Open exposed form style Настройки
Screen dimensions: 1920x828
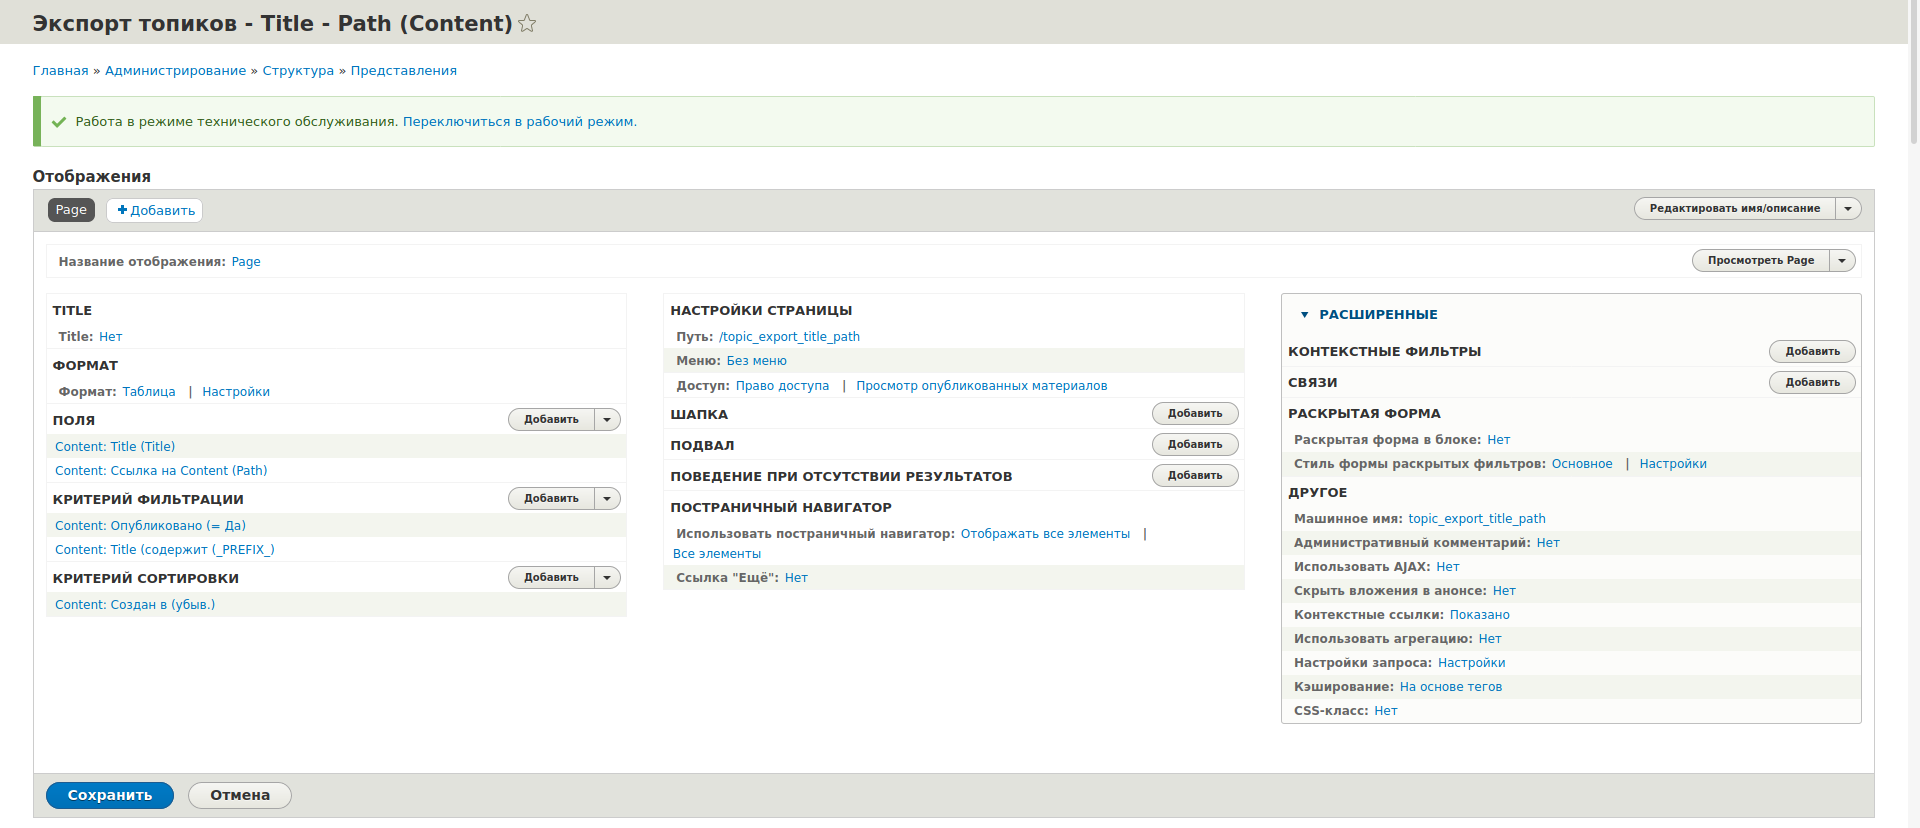tap(1673, 464)
